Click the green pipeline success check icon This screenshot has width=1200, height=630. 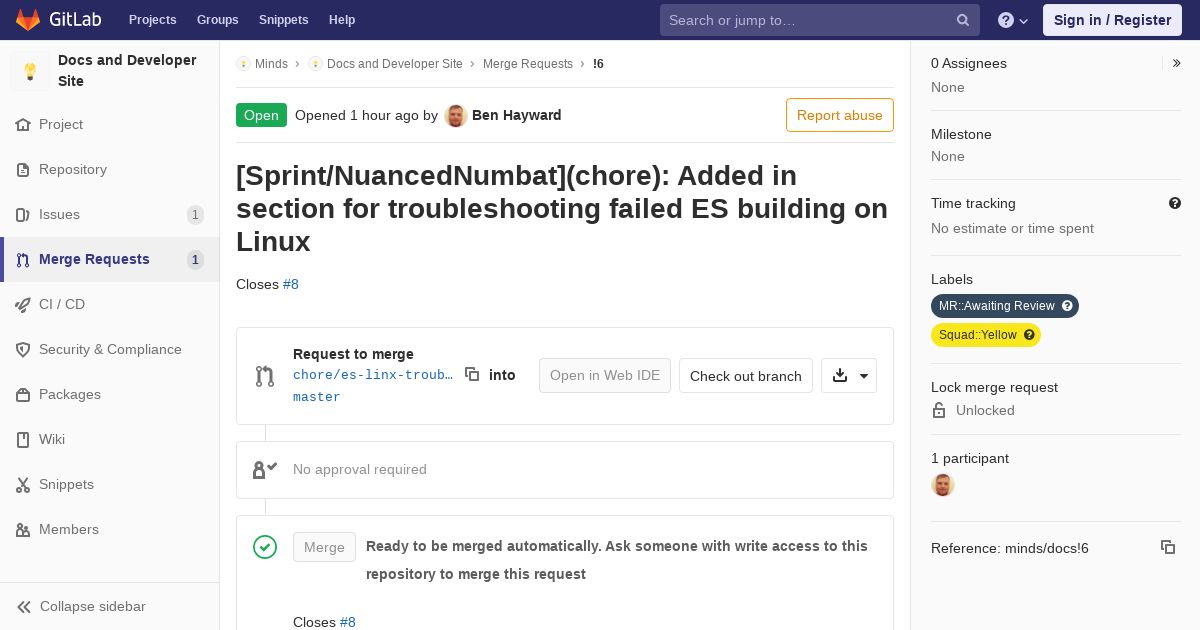click(265, 546)
